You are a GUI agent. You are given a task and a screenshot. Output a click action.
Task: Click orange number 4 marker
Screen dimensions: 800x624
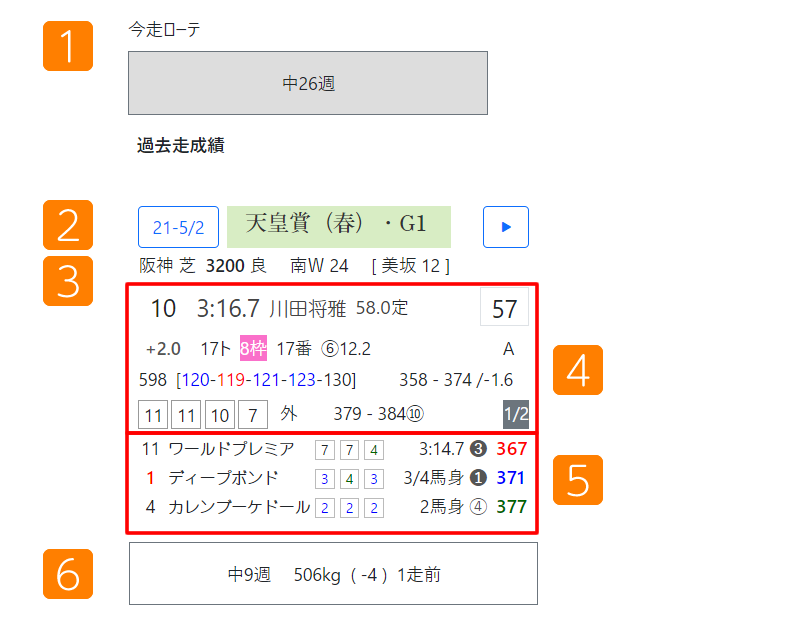click(578, 370)
